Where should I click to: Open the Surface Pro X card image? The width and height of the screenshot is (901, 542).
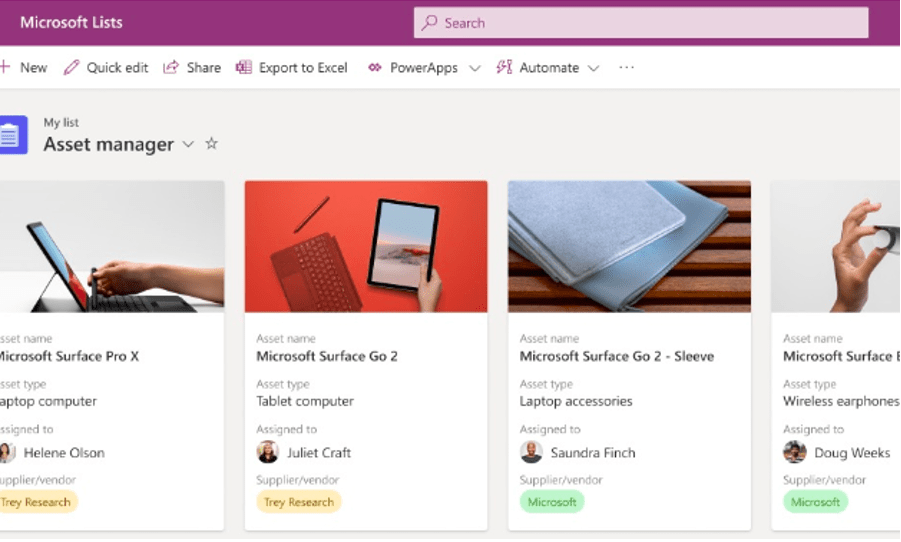(112, 247)
